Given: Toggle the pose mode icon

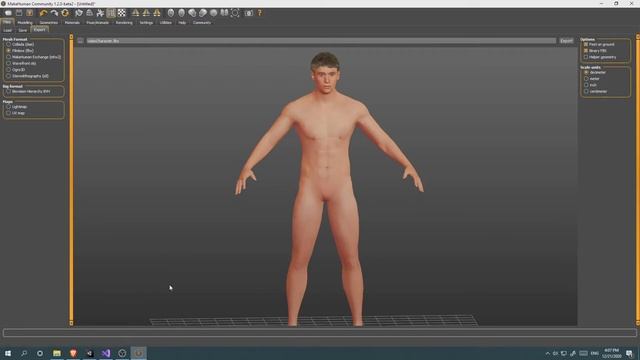Looking at the screenshot, I should click(100, 13).
